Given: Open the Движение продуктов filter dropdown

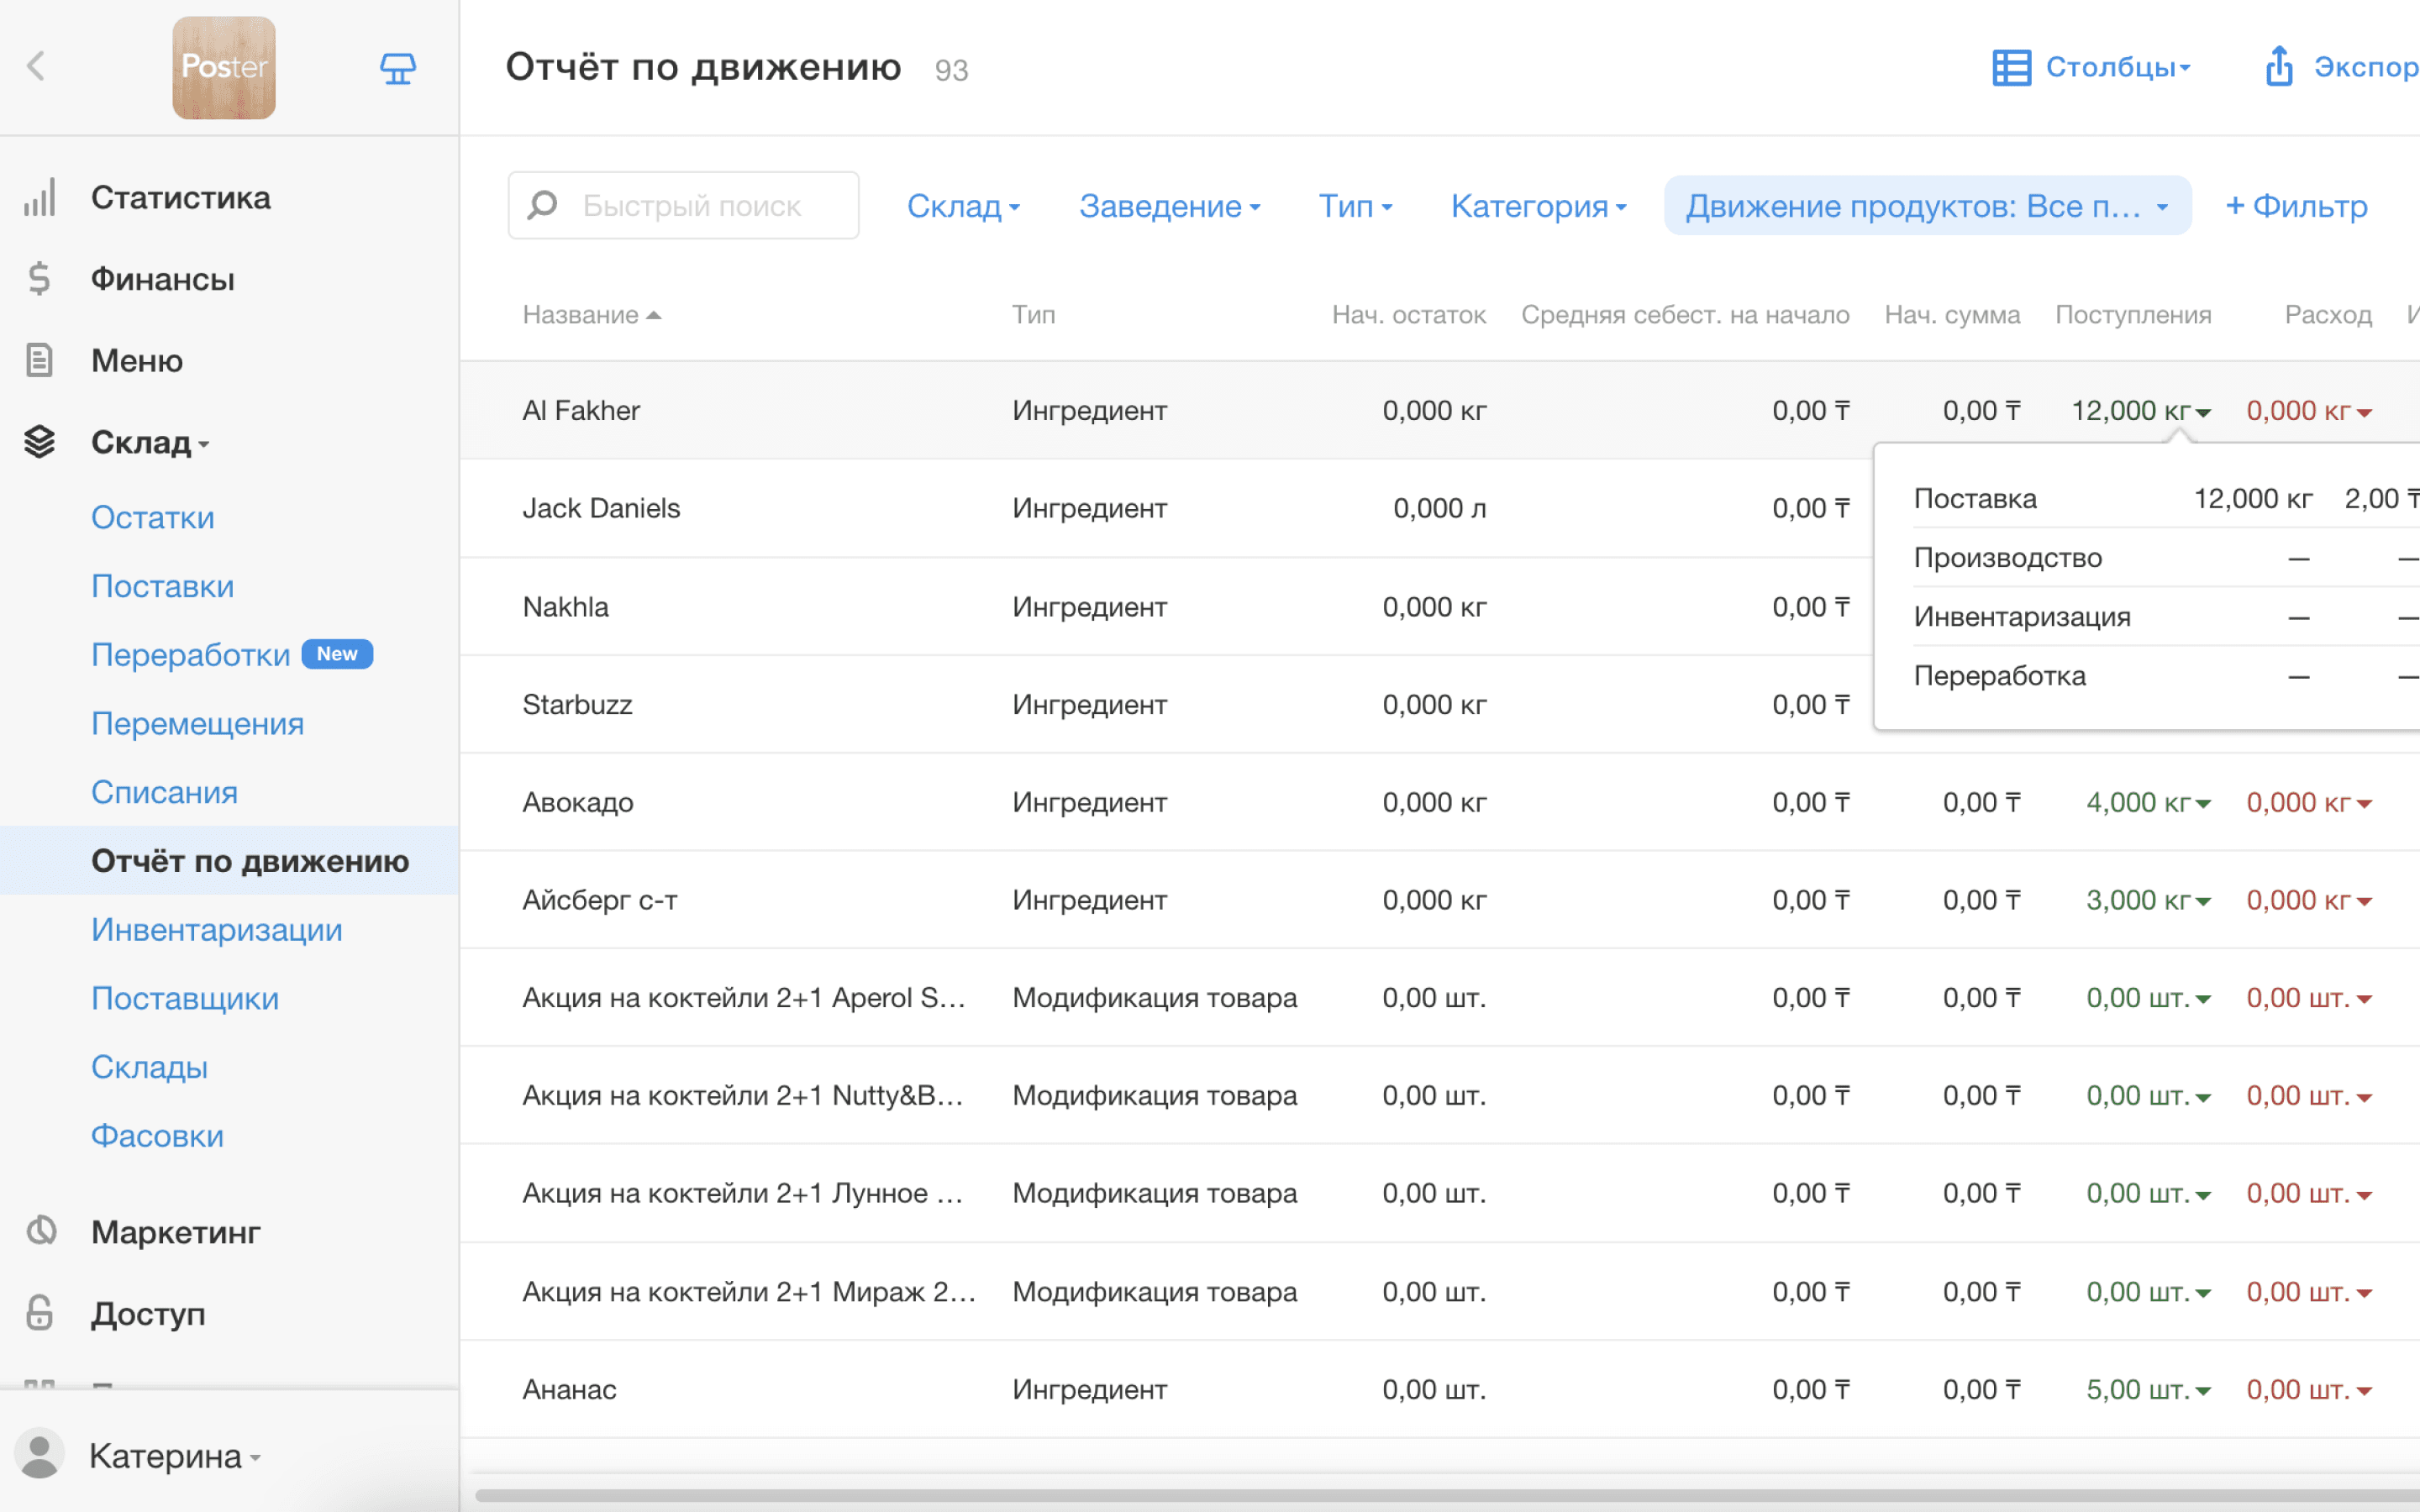Looking at the screenshot, I should pos(1927,206).
